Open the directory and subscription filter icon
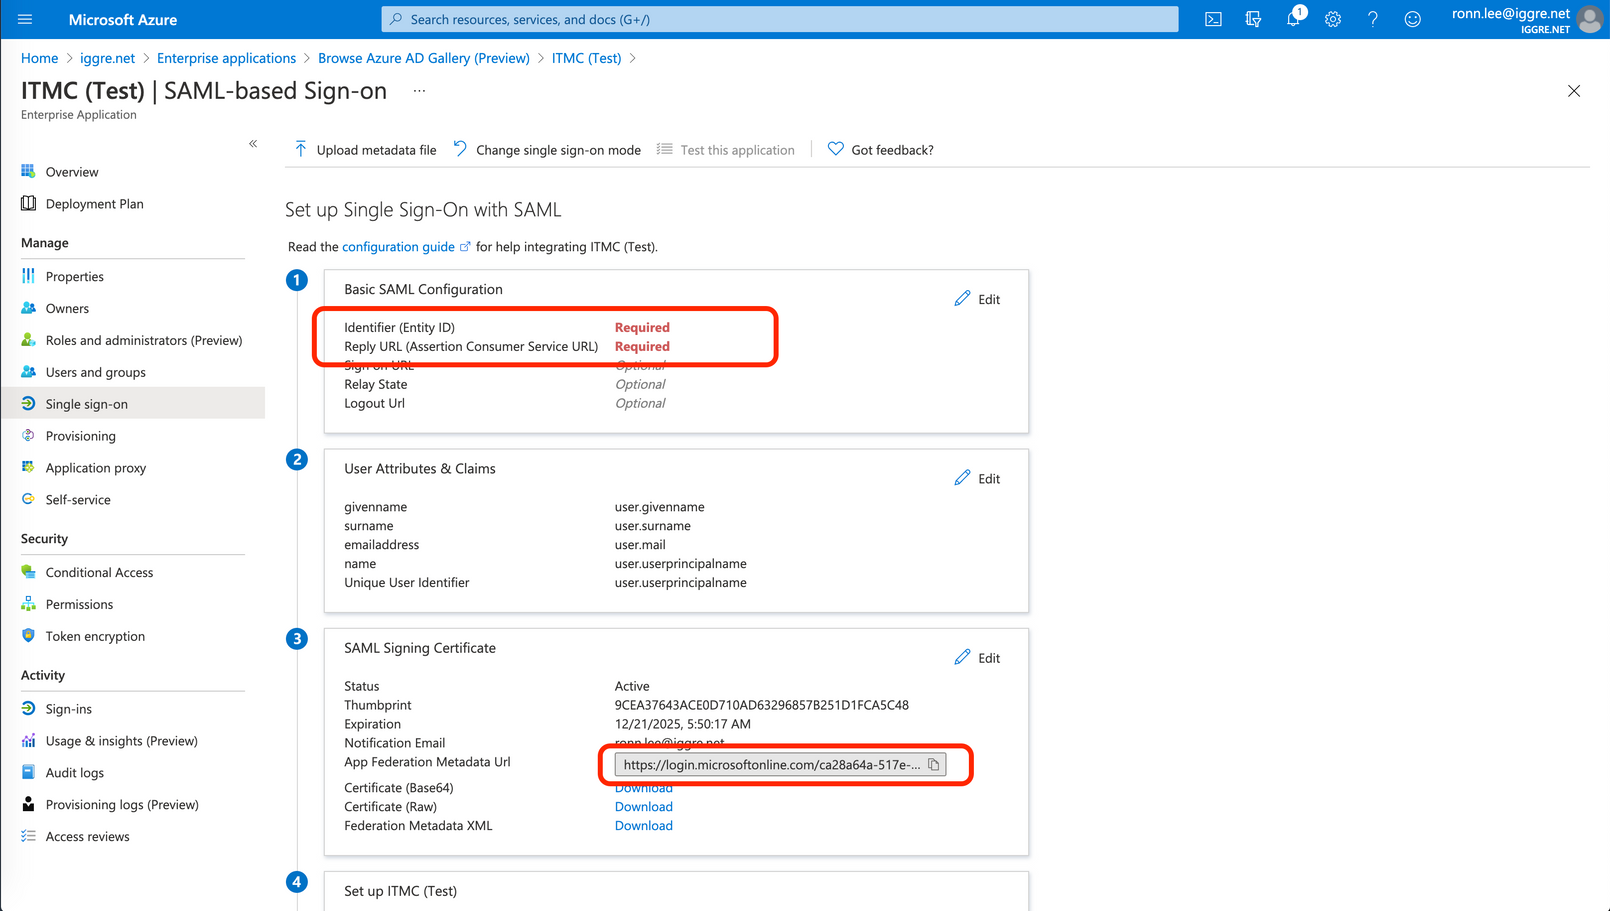The width and height of the screenshot is (1610, 911). 1253,19
